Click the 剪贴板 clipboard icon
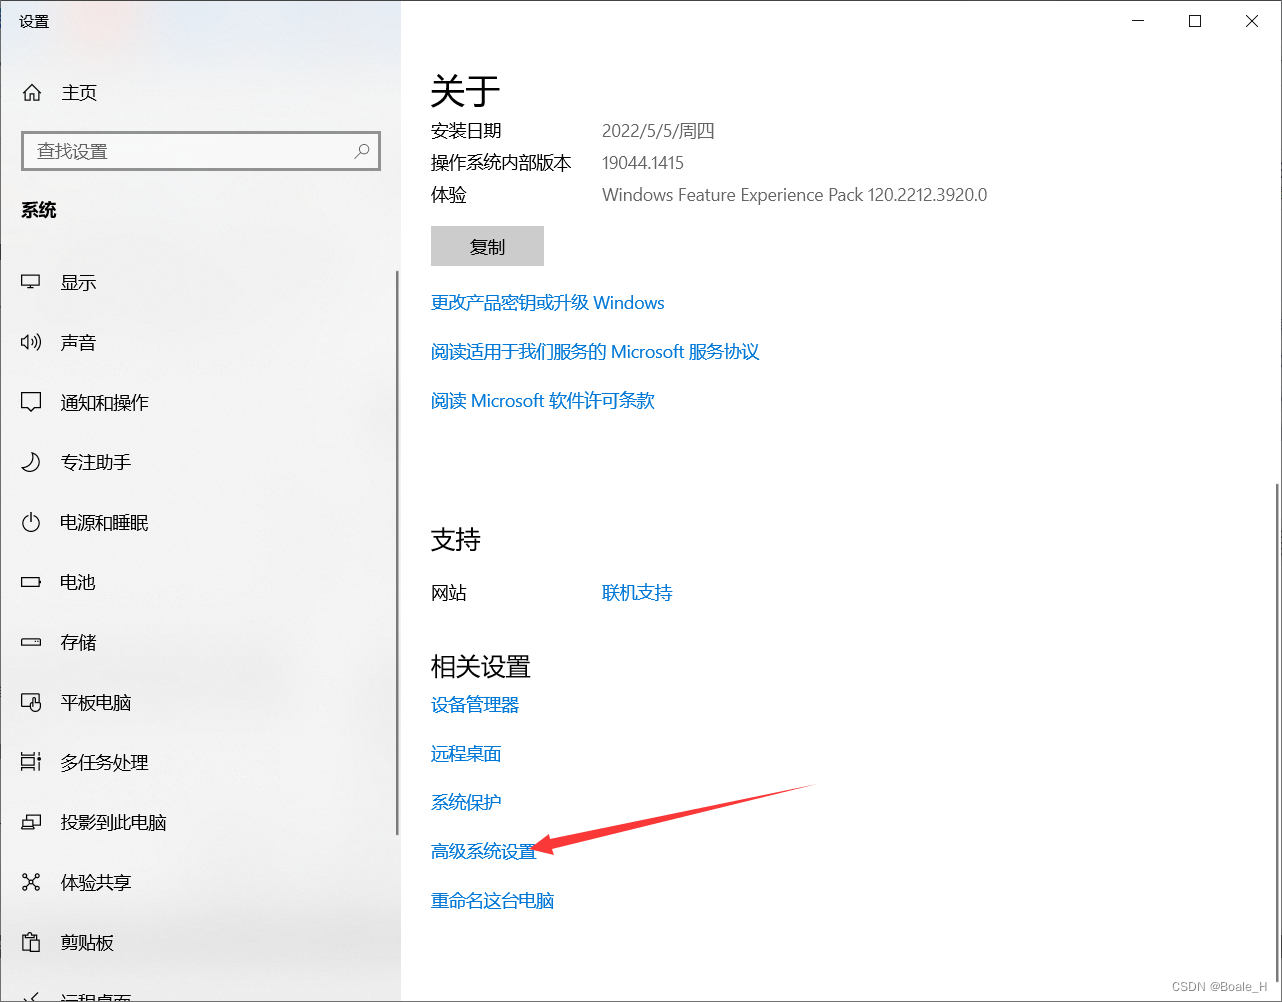Screen dimensions: 1282x1002 point(31,942)
